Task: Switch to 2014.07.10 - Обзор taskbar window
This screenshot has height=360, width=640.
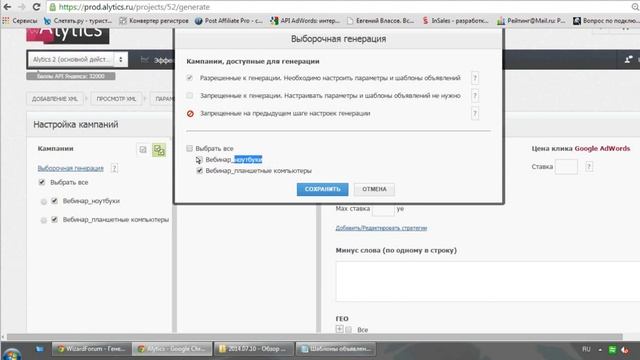Action: 254,349
